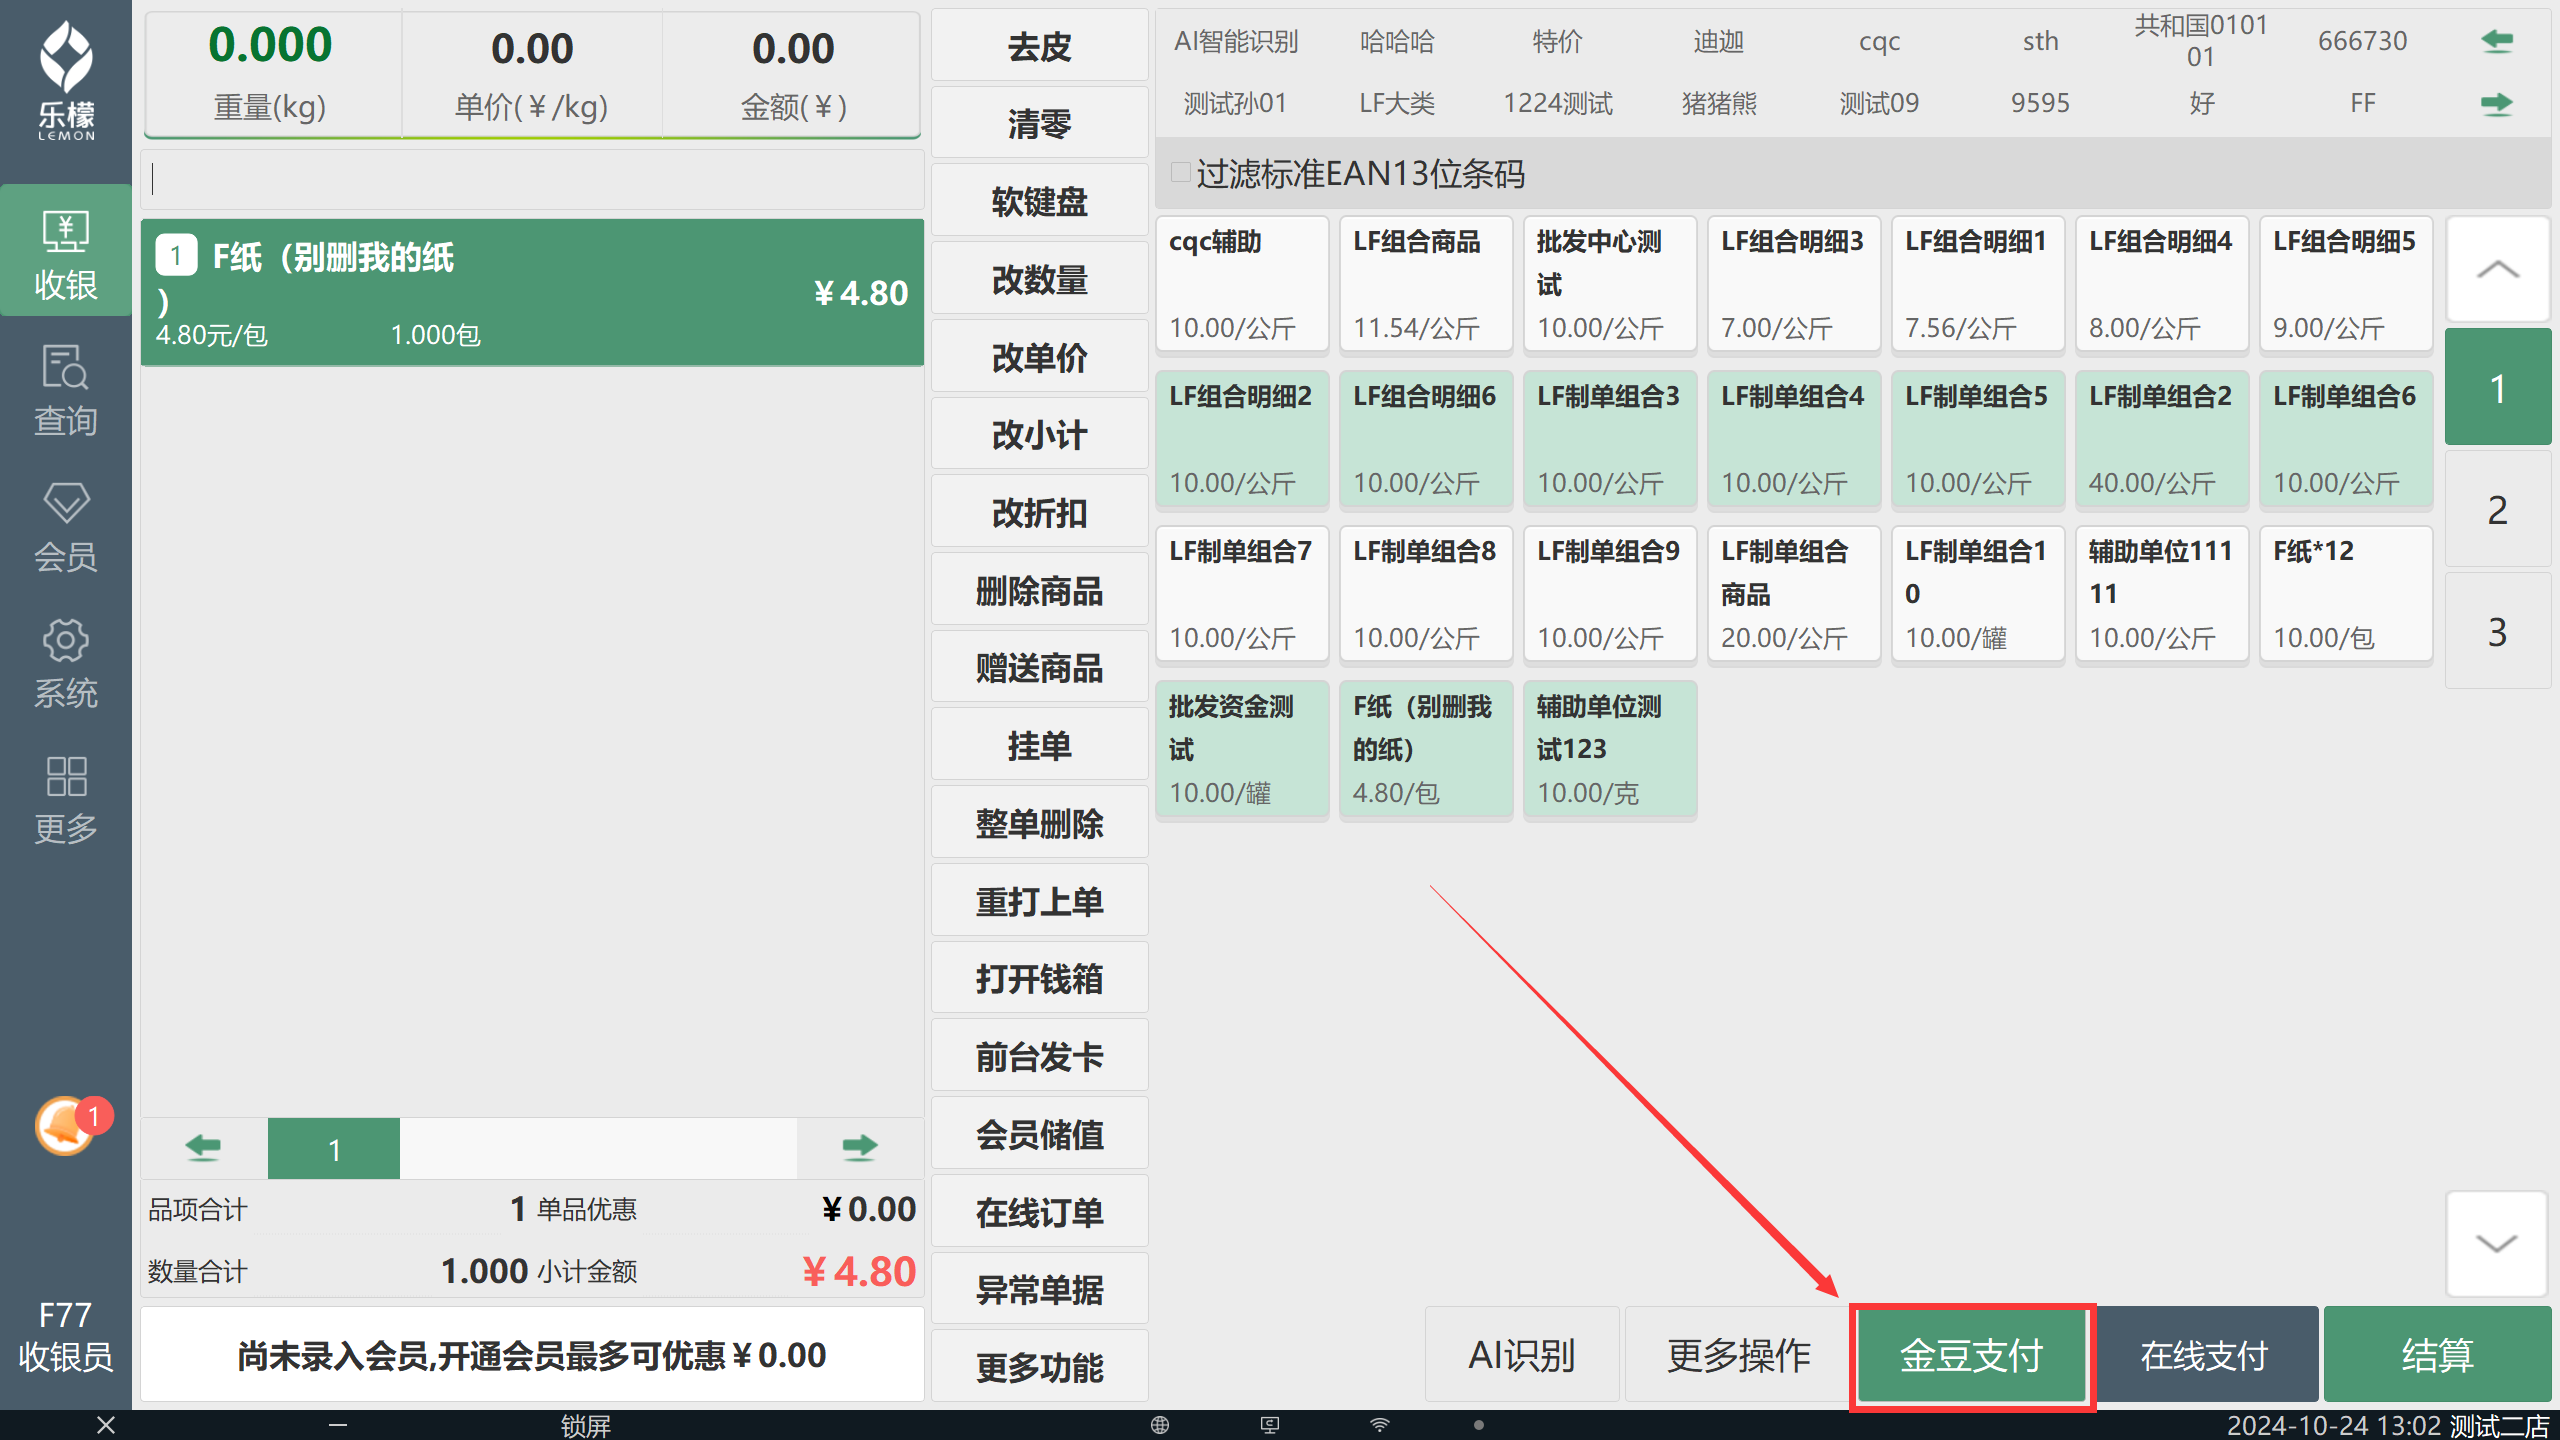Viewport: 2560px width, 1440px height.
Task: Click 重打上单 reprint last receipt
Action: (1040, 901)
